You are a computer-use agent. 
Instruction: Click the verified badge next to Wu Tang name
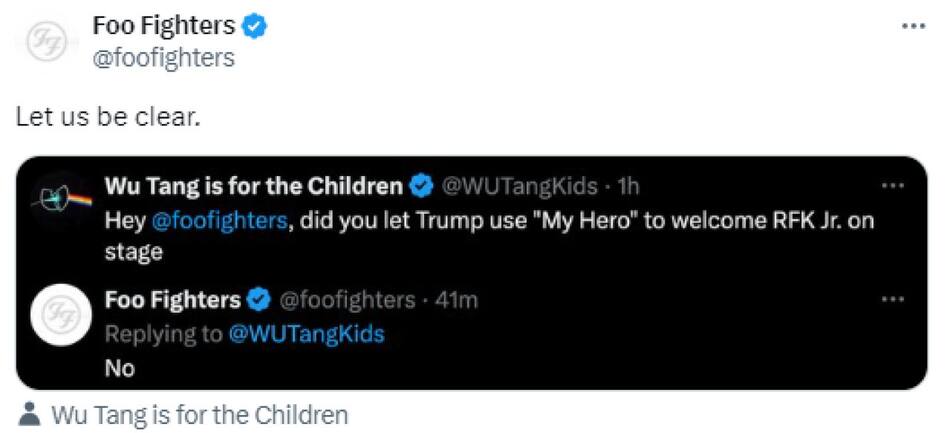point(423,186)
